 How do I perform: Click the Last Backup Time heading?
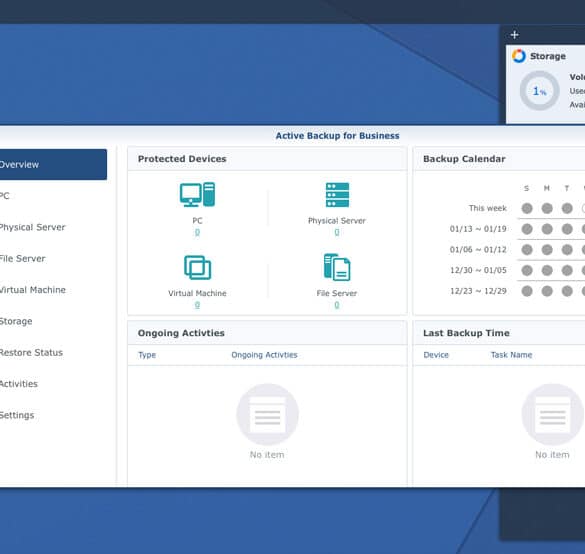[x=466, y=333]
